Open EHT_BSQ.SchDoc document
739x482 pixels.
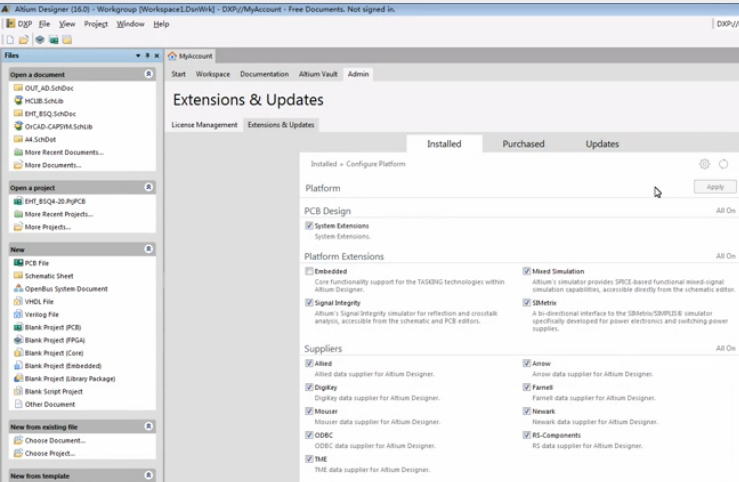point(50,114)
